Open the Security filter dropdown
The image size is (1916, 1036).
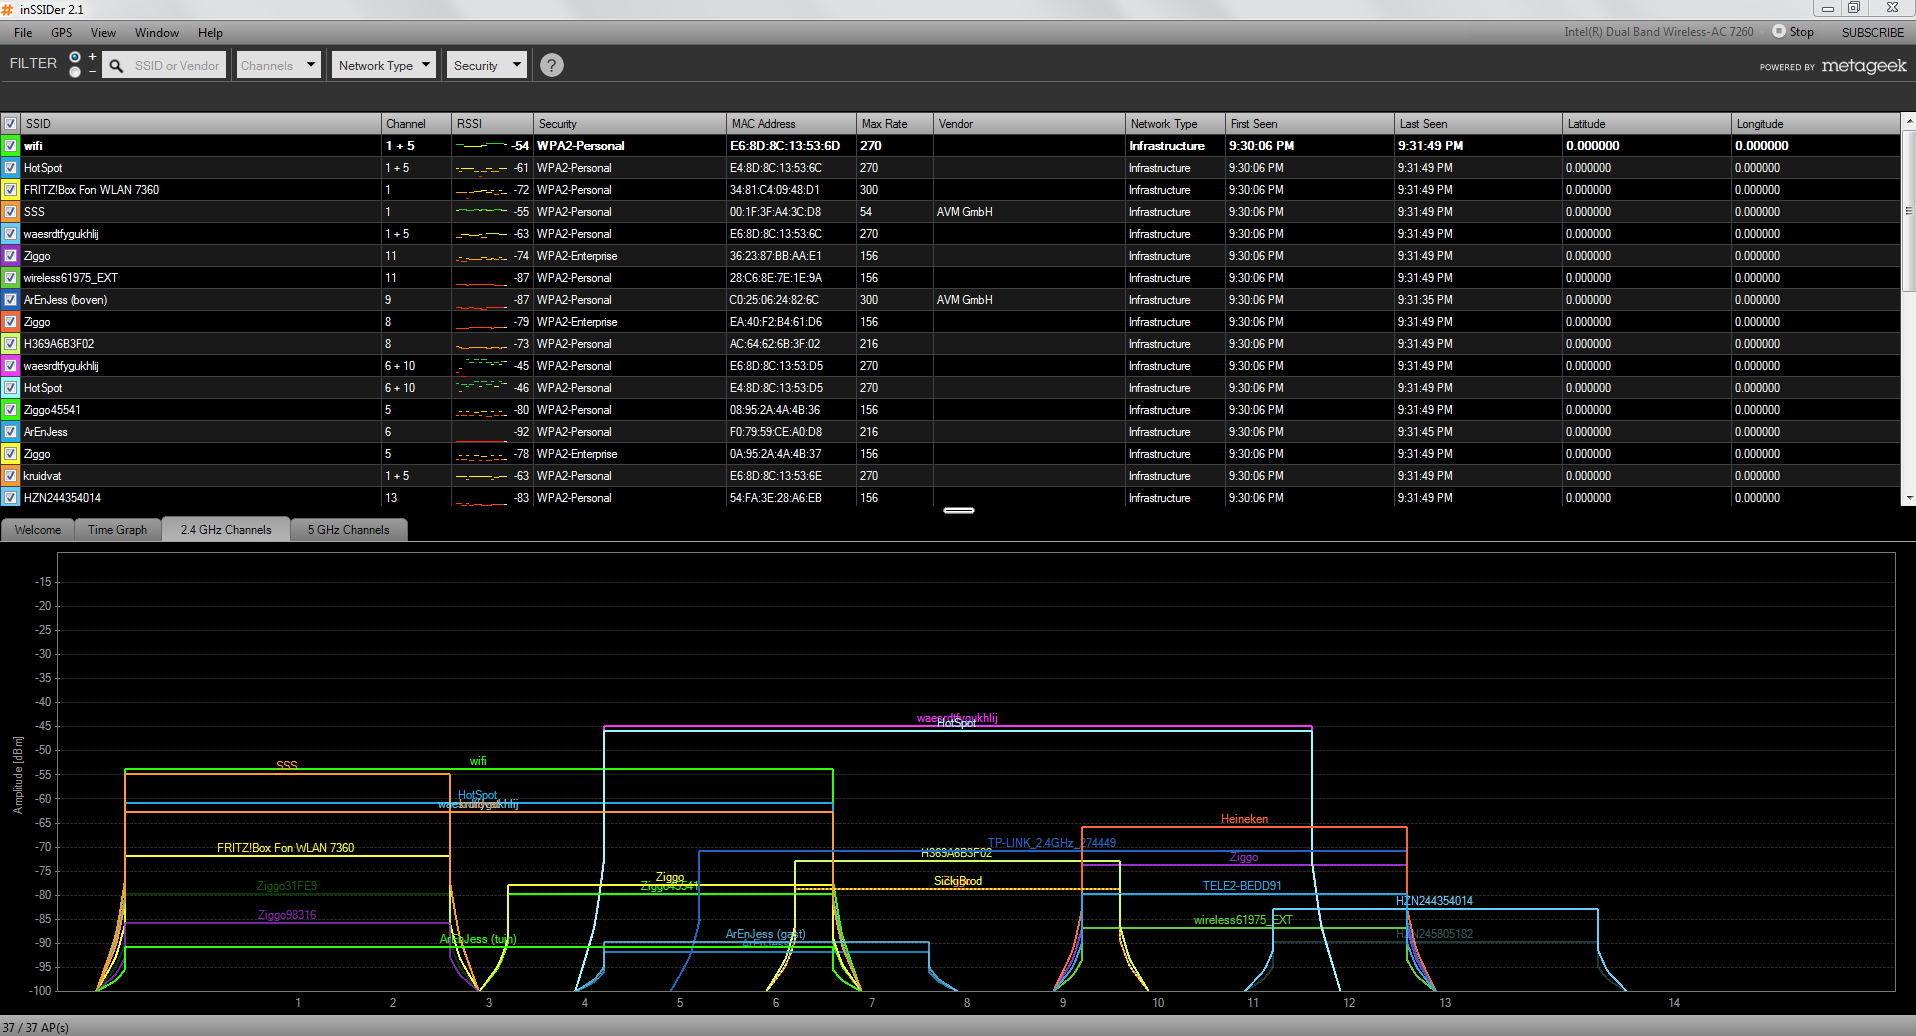(x=486, y=66)
